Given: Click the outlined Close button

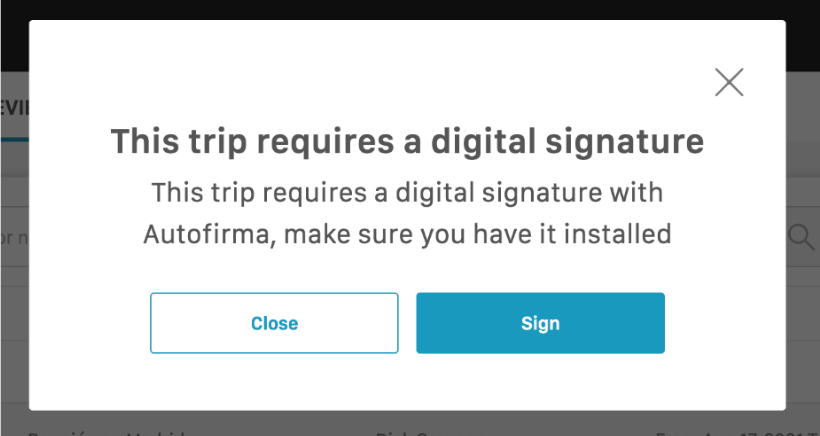Looking at the screenshot, I should click(274, 323).
